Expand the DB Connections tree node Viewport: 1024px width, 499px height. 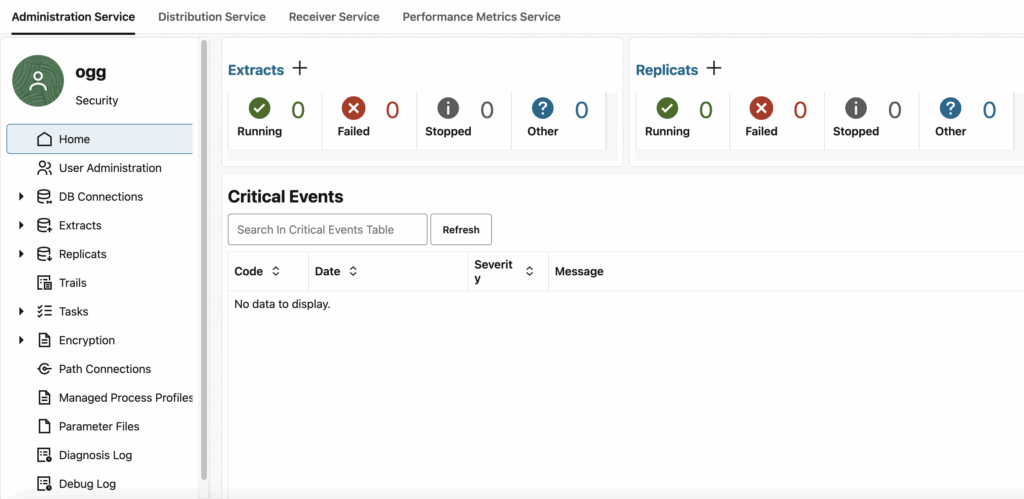coord(21,197)
